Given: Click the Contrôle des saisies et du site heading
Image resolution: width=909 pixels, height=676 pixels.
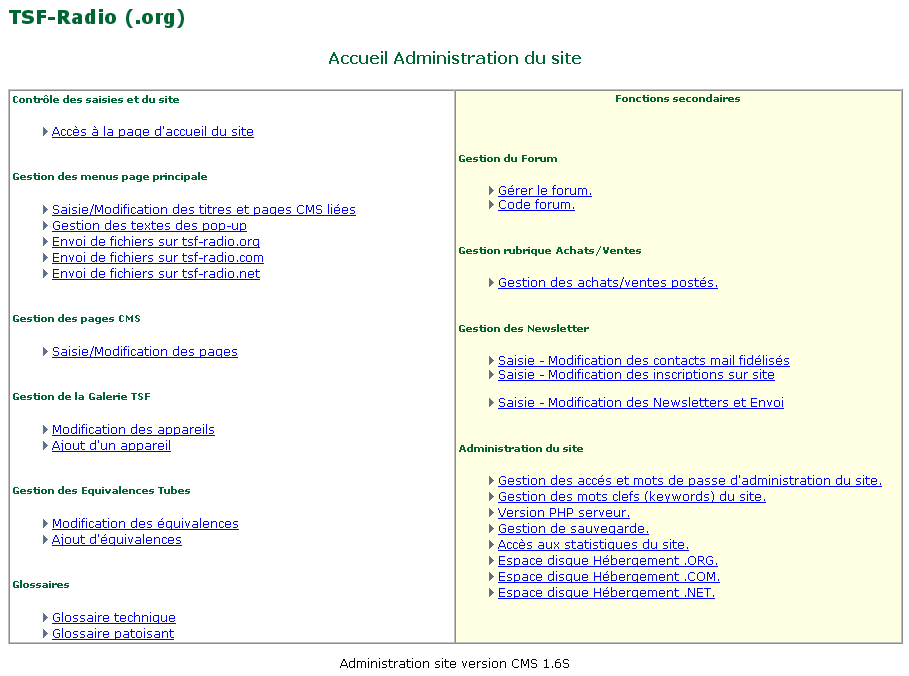Looking at the screenshot, I should [x=96, y=100].
